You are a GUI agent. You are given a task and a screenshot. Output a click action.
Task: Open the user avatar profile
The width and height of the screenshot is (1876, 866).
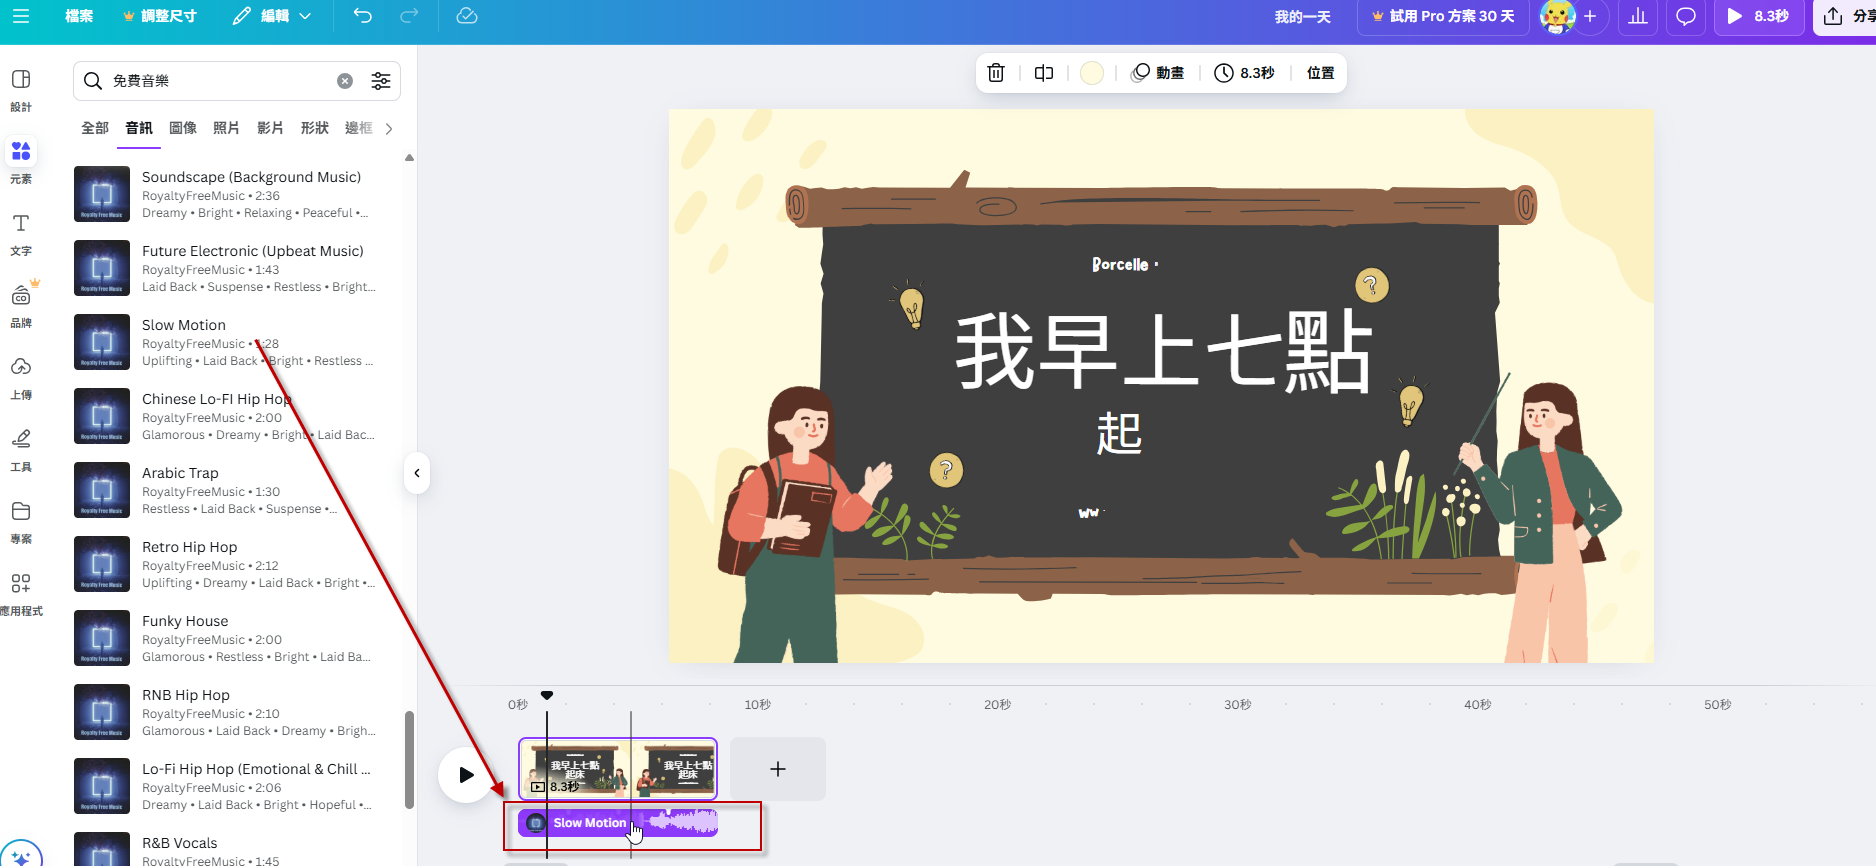click(x=1557, y=16)
